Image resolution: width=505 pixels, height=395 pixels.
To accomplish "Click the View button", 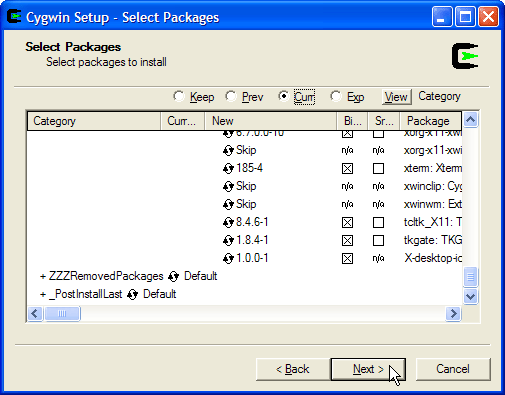I will [x=396, y=97].
